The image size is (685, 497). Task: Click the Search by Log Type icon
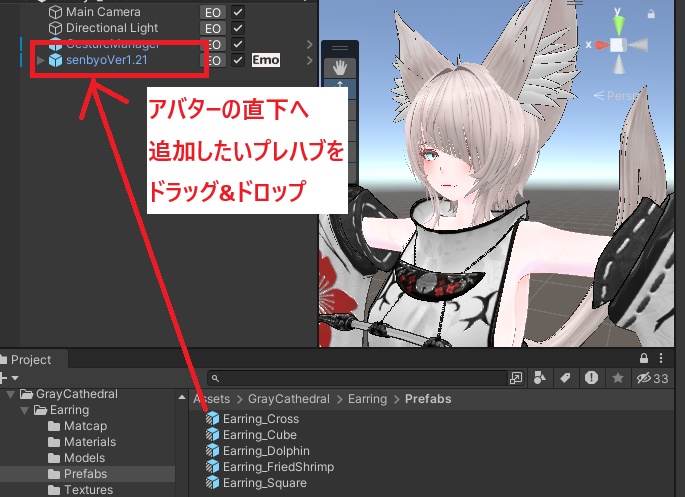pos(592,378)
